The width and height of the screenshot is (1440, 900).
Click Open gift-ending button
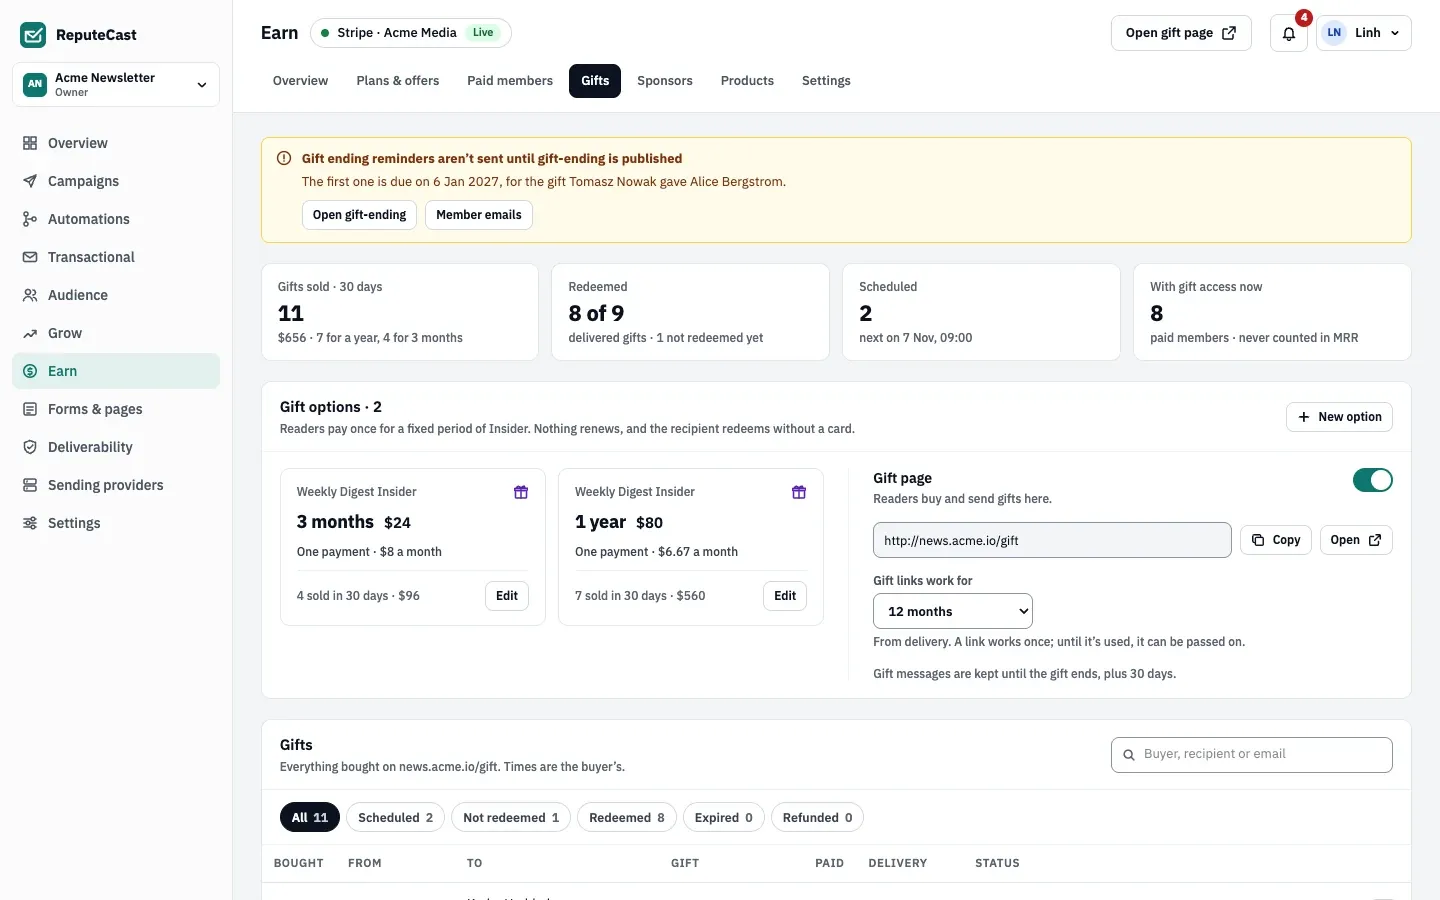point(359,215)
